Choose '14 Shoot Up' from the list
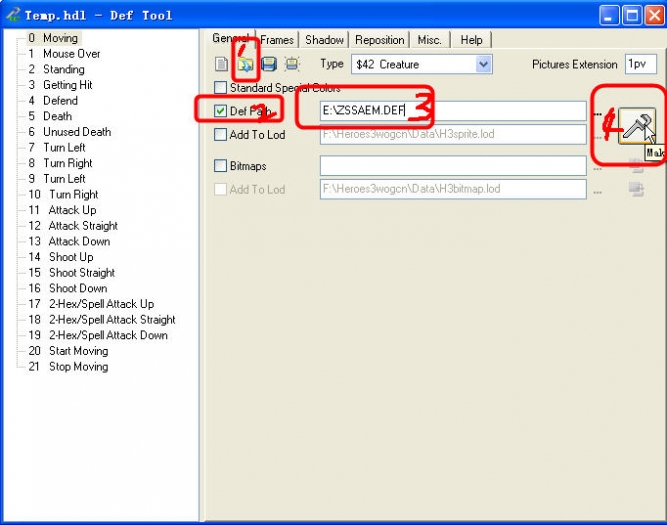Viewport: 667px width, 525px height. click(x=71, y=257)
